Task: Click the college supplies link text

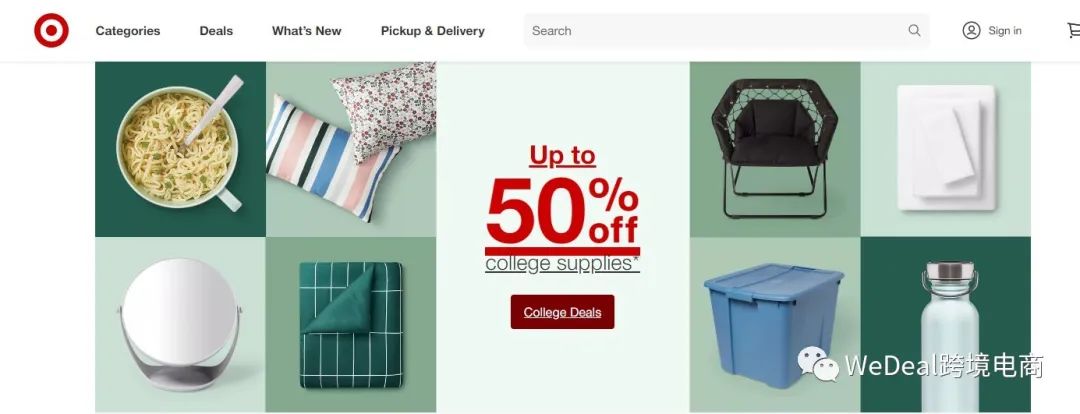Action: click(562, 264)
